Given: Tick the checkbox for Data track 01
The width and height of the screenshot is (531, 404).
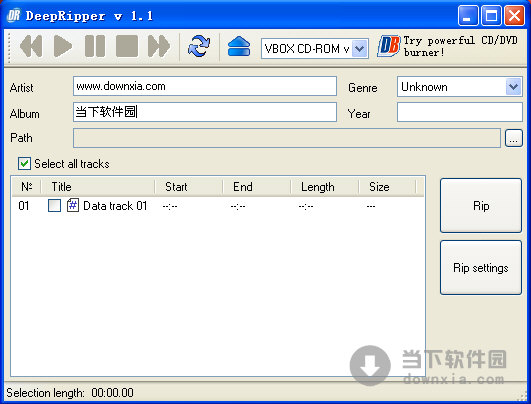Looking at the screenshot, I should tap(54, 206).
